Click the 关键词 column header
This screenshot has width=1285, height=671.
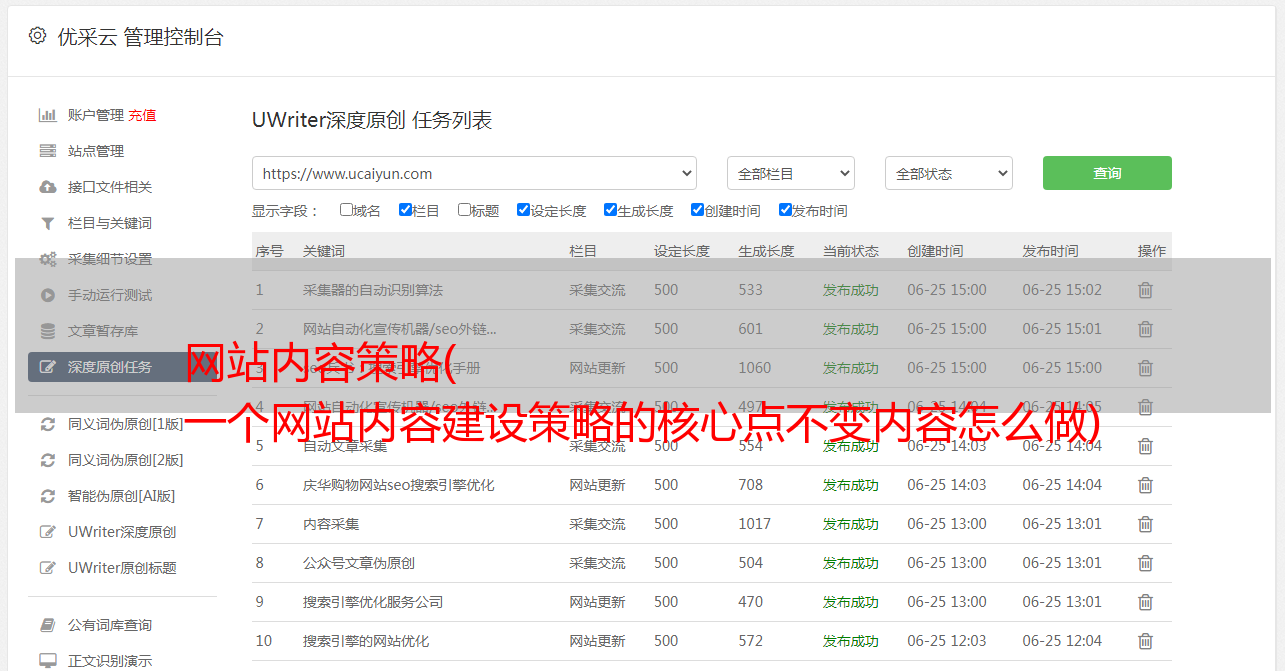pyautogui.click(x=324, y=251)
